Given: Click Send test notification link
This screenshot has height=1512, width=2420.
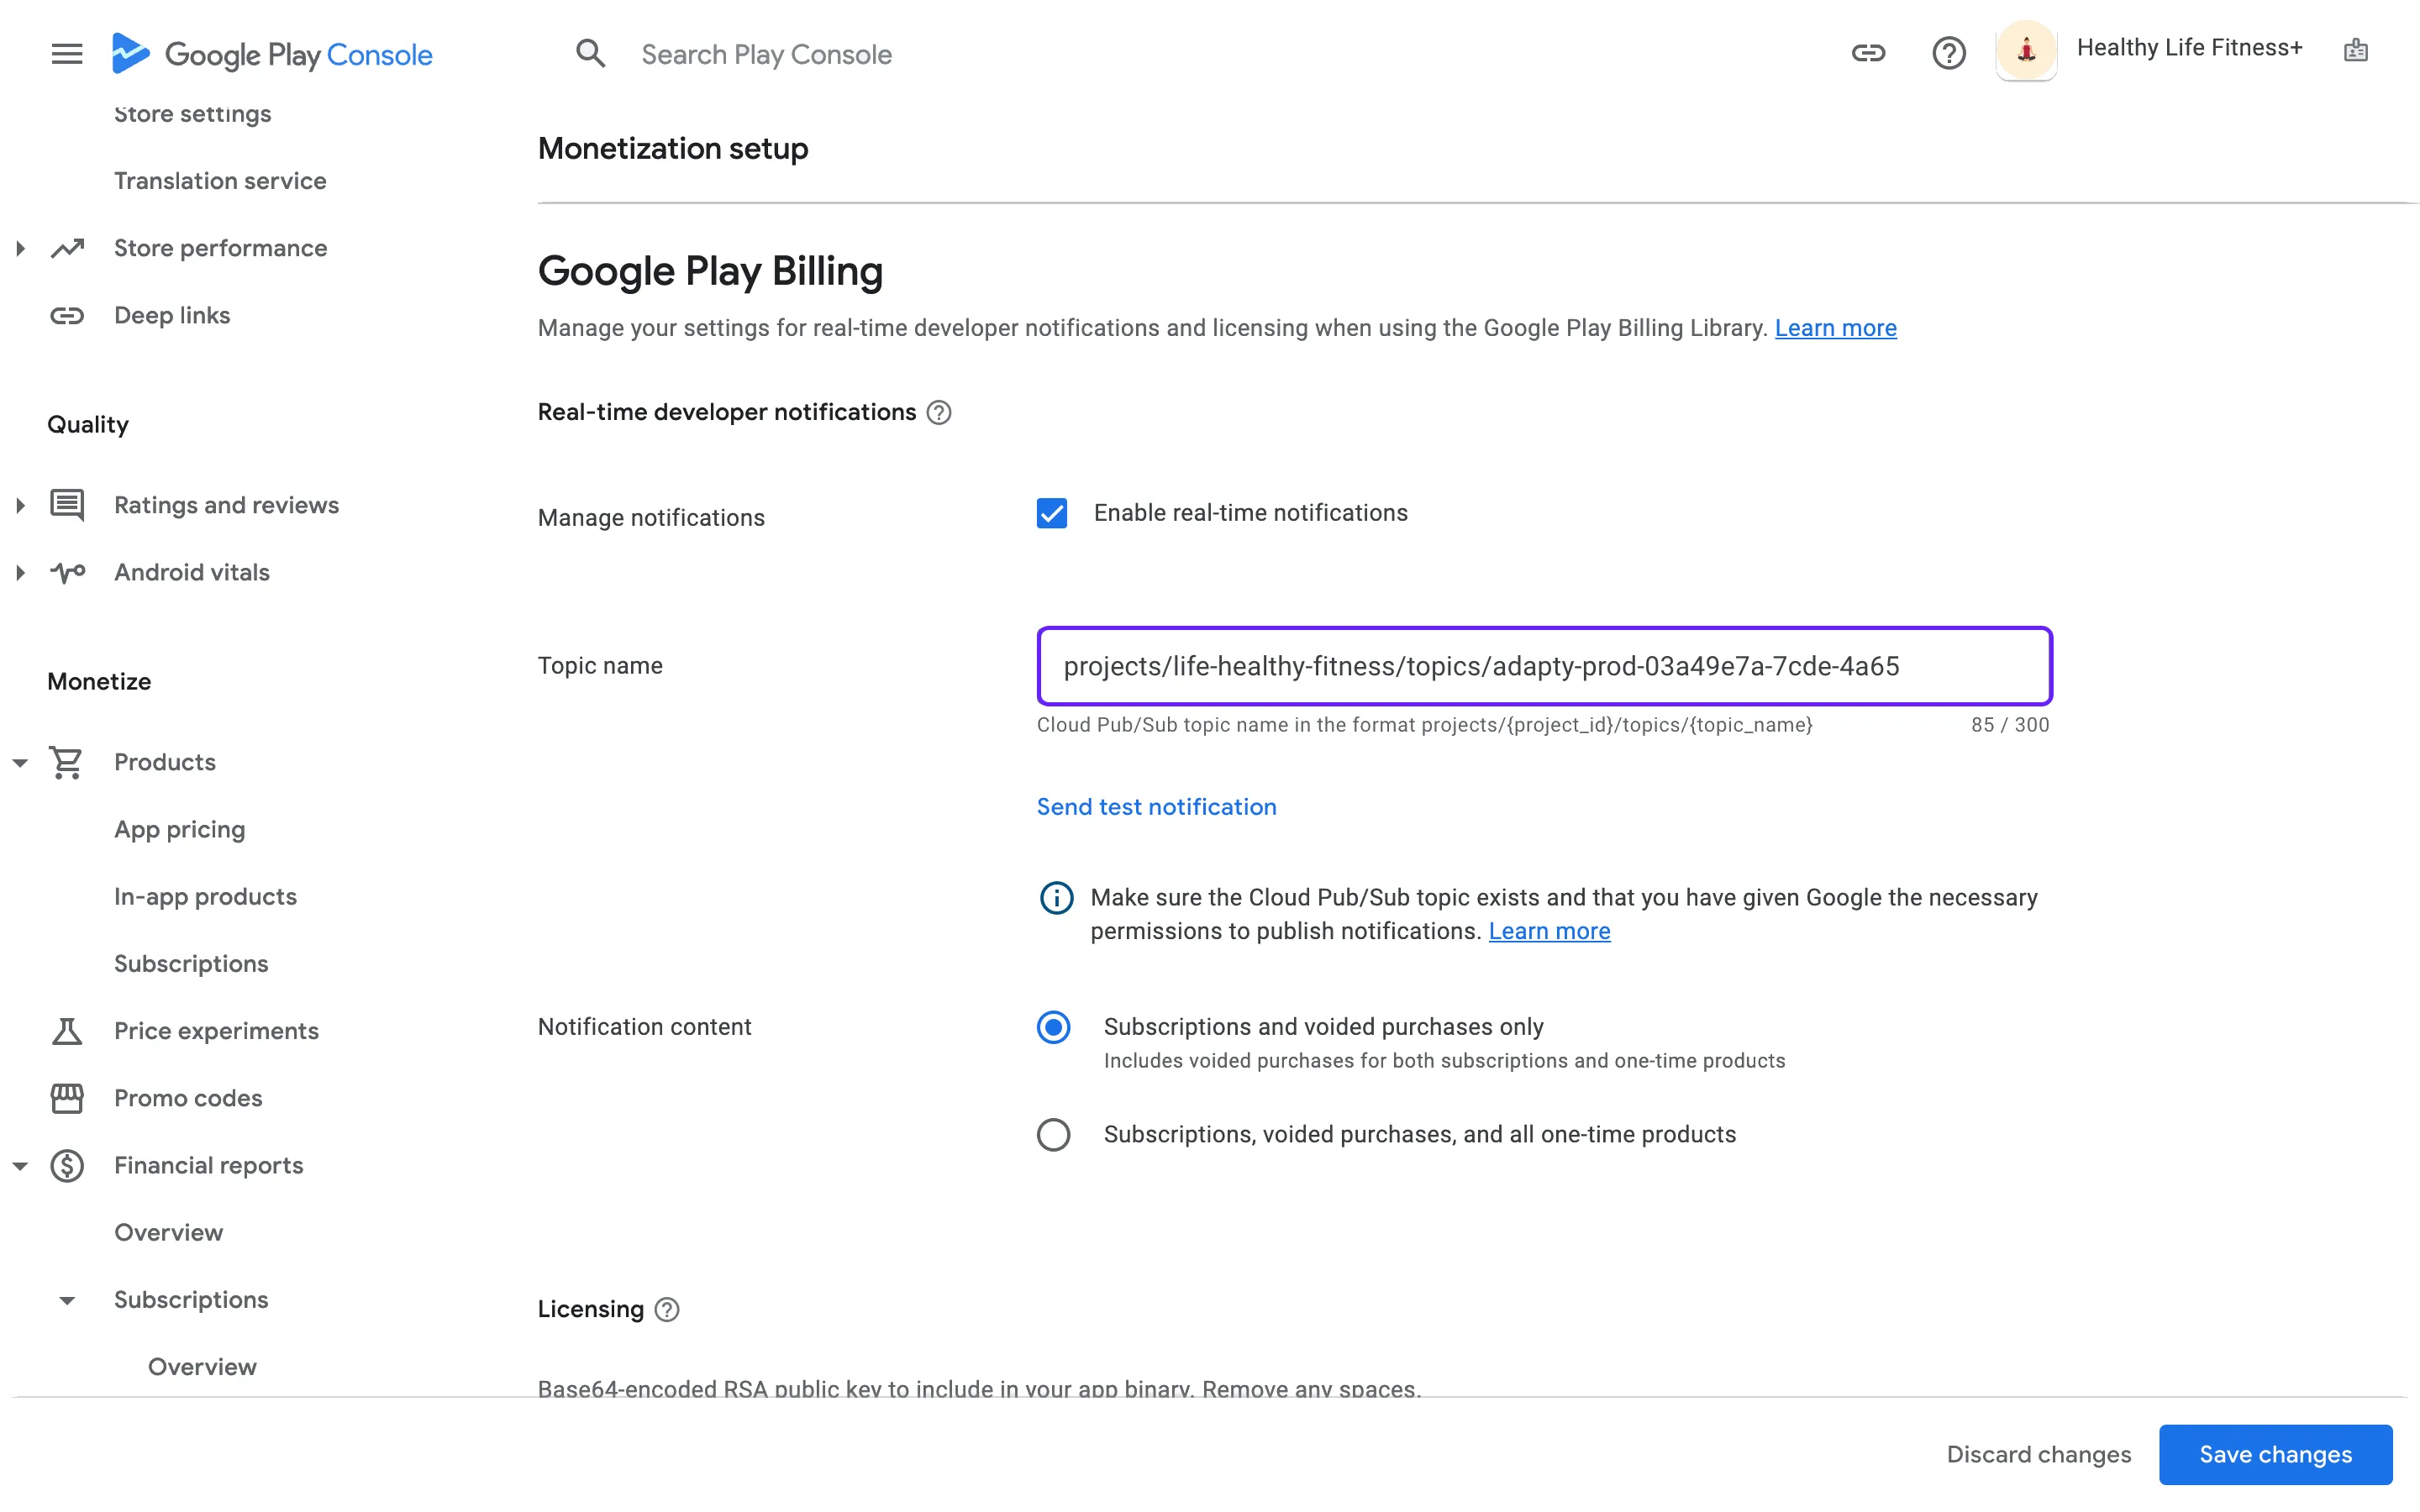Looking at the screenshot, I should [1156, 807].
